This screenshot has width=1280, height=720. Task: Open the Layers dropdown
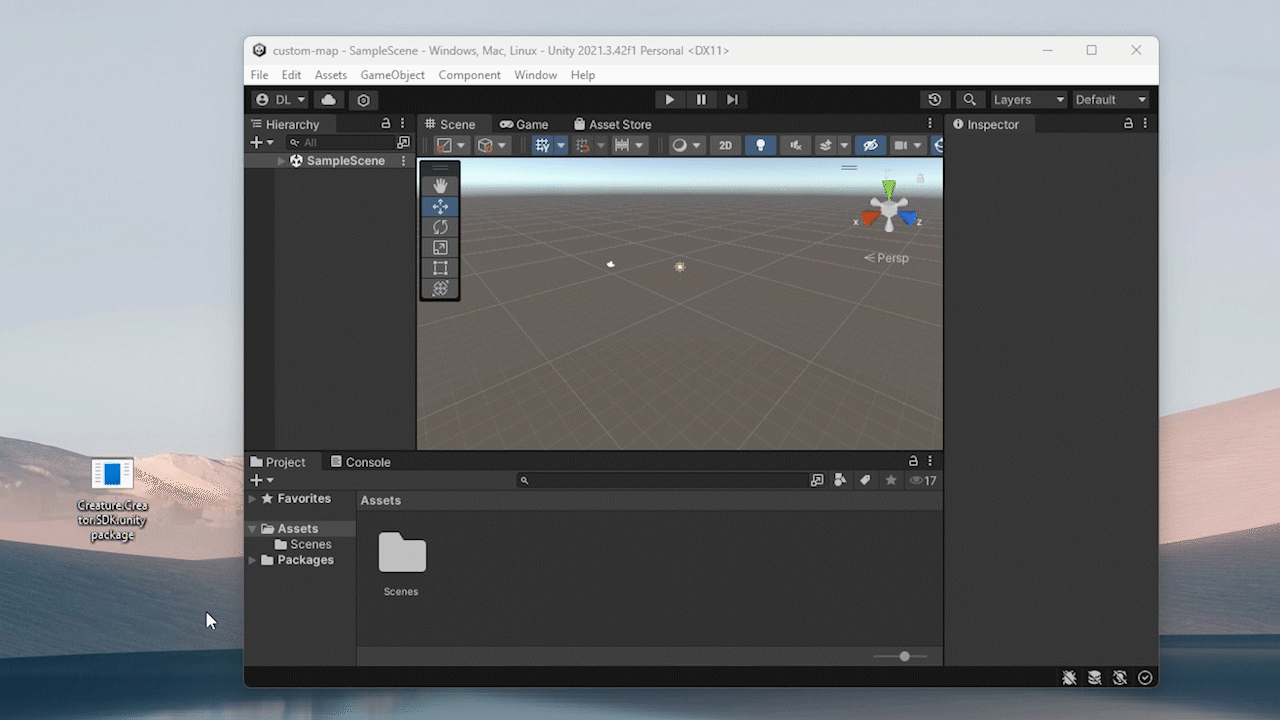(x=1028, y=100)
